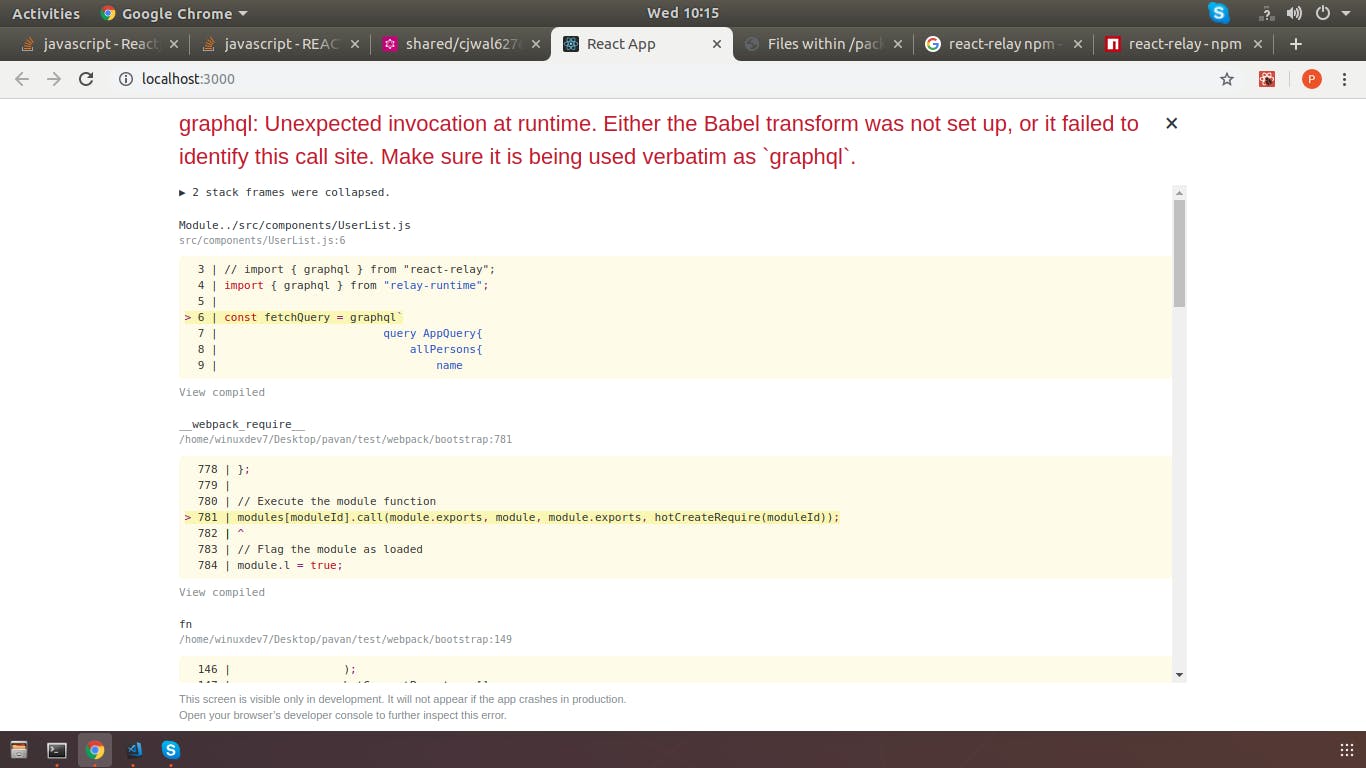The image size is (1366, 768).
Task: Open Skype from the dock
Action: [171, 750]
